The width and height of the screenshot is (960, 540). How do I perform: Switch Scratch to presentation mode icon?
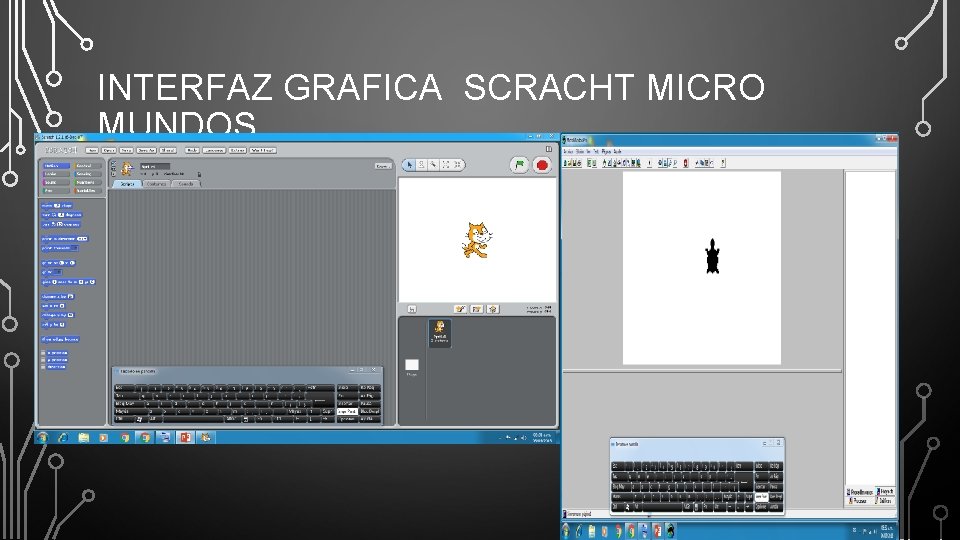pyautogui.click(x=549, y=149)
